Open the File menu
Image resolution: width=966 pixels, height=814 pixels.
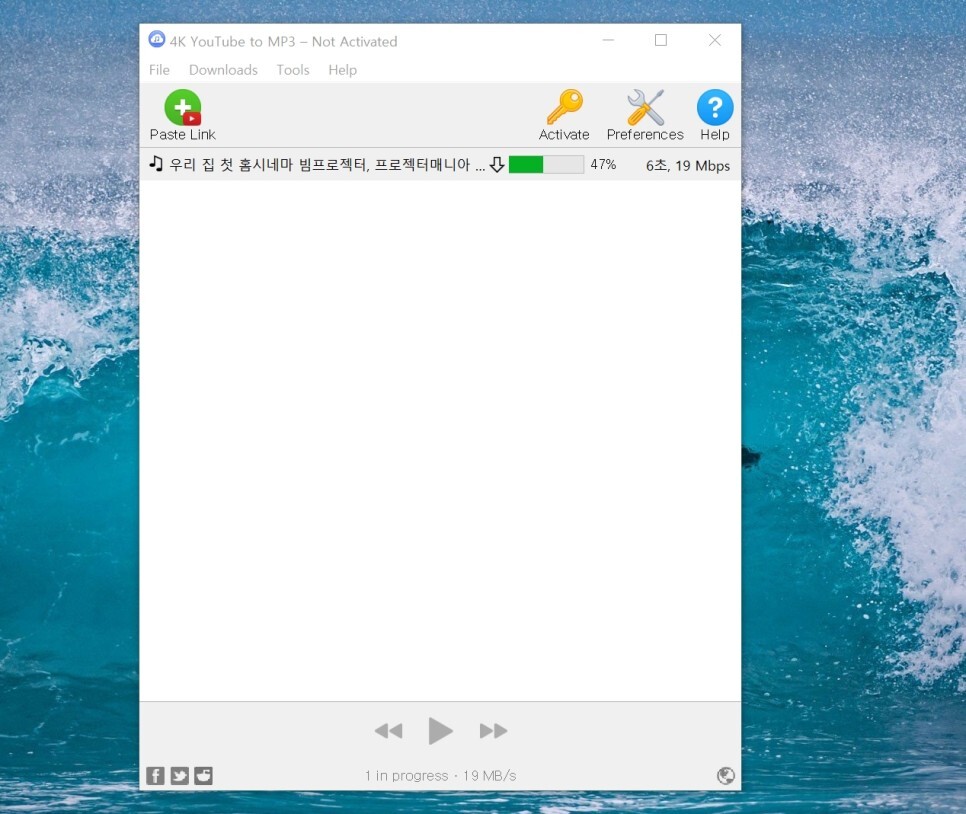[x=159, y=70]
